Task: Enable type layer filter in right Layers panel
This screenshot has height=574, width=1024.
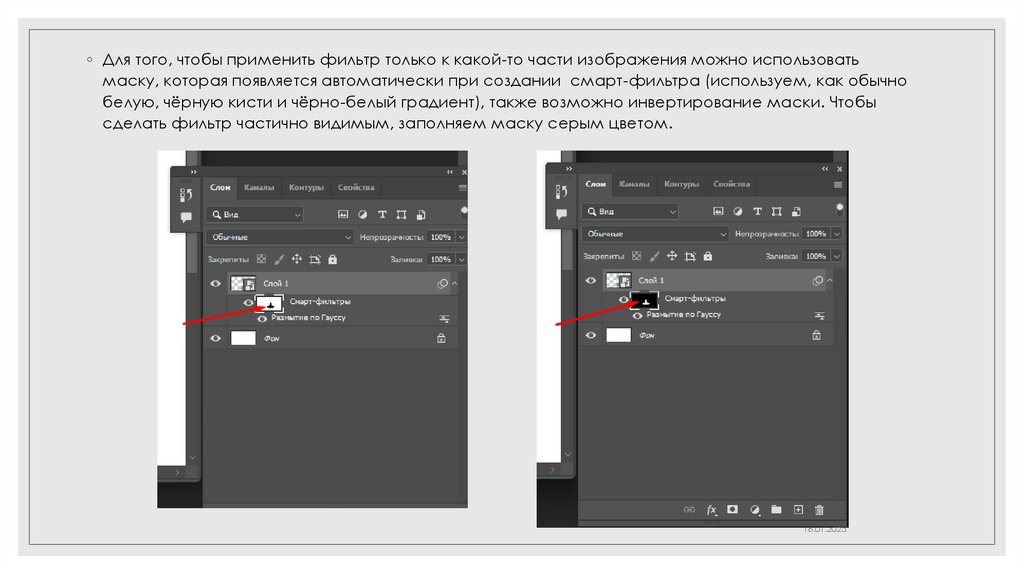Action: (758, 211)
